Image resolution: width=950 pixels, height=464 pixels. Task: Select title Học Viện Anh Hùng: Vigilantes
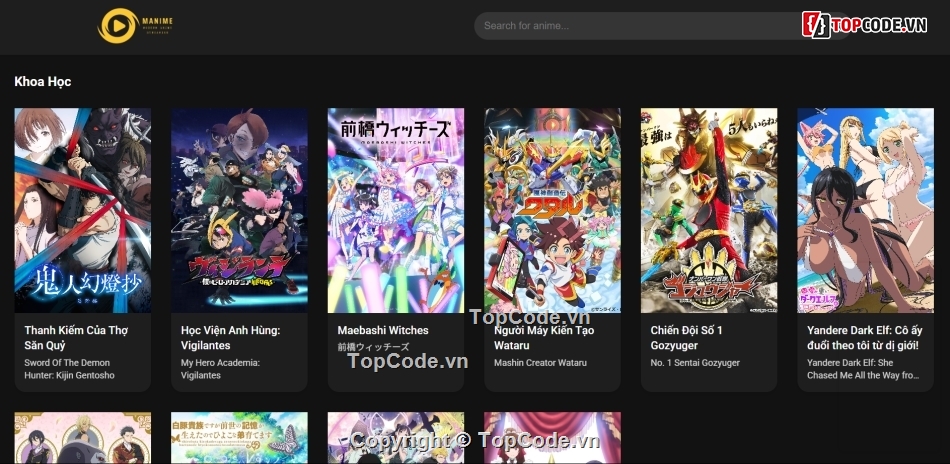pos(231,338)
